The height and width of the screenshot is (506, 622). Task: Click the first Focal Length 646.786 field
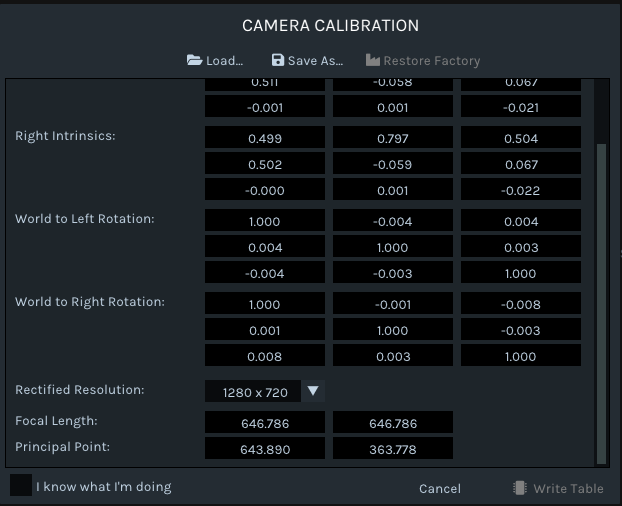[265, 422]
